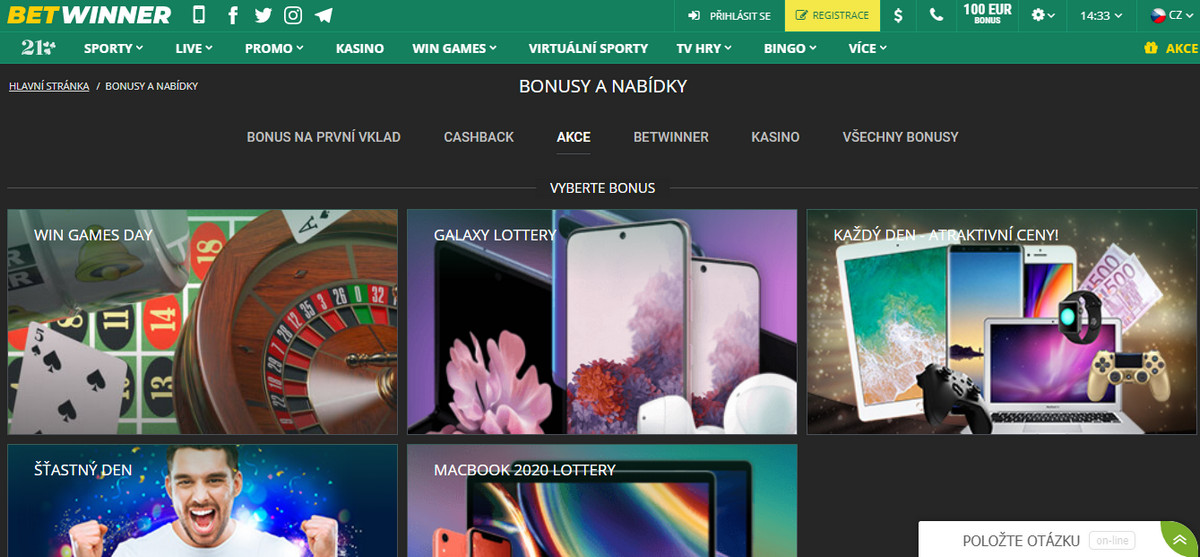Open the Šťastný den promo card
The height and width of the screenshot is (557, 1200).
pos(202,500)
